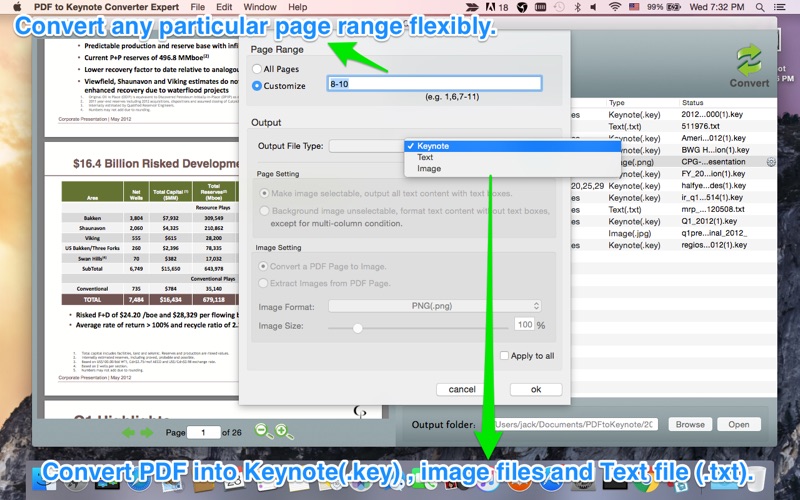
Task: Open the Bluetooth menu bar icon
Action: 578,7
